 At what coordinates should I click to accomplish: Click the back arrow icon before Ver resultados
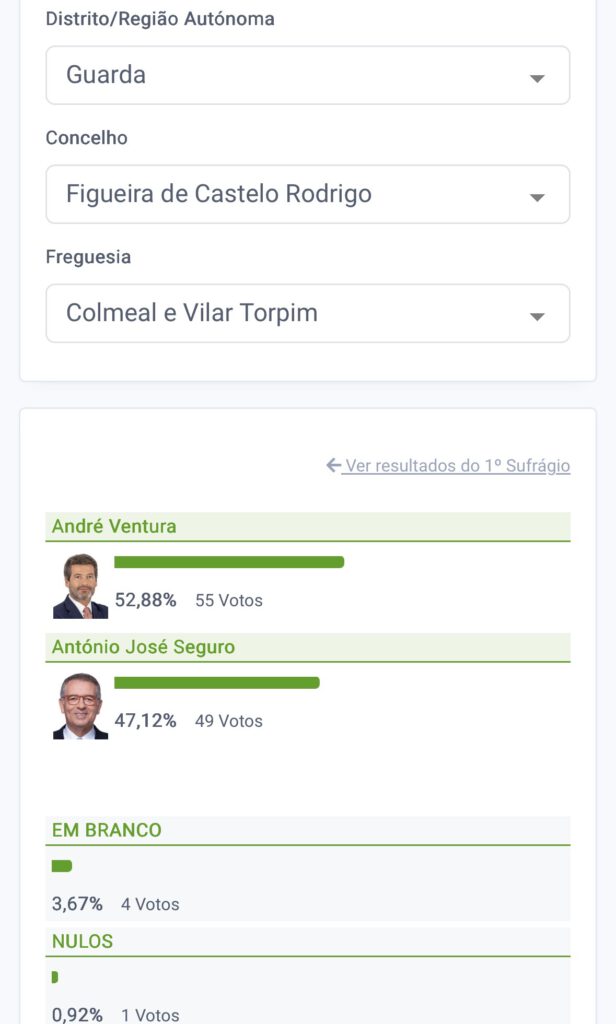334,466
